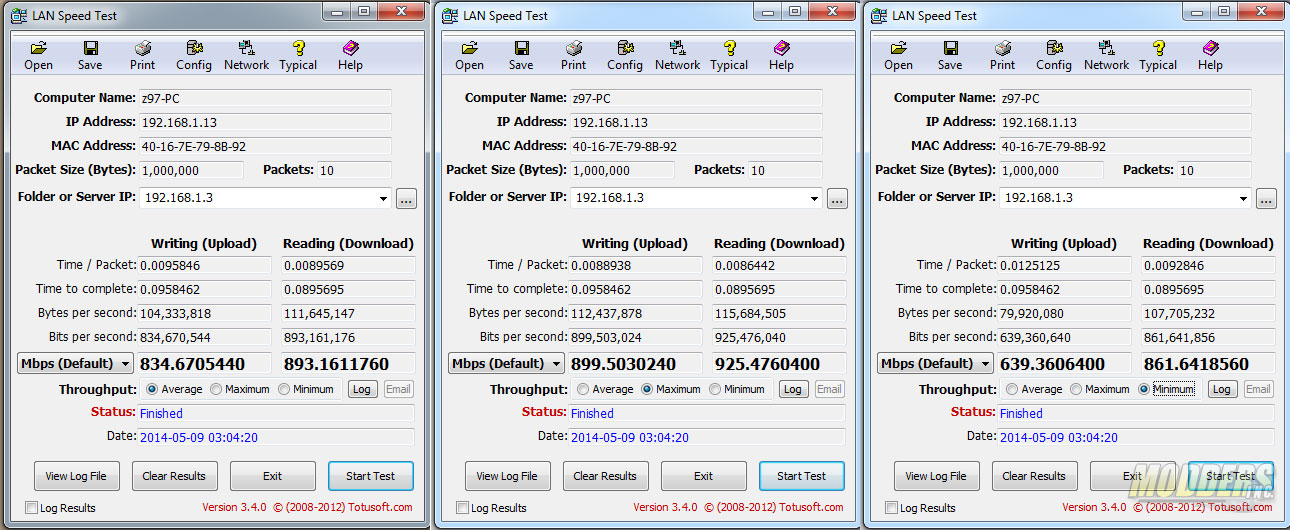Click Exit button in left window
Image resolution: width=1290 pixels, height=530 pixels.
pyautogui.click(x=272, y=476)
